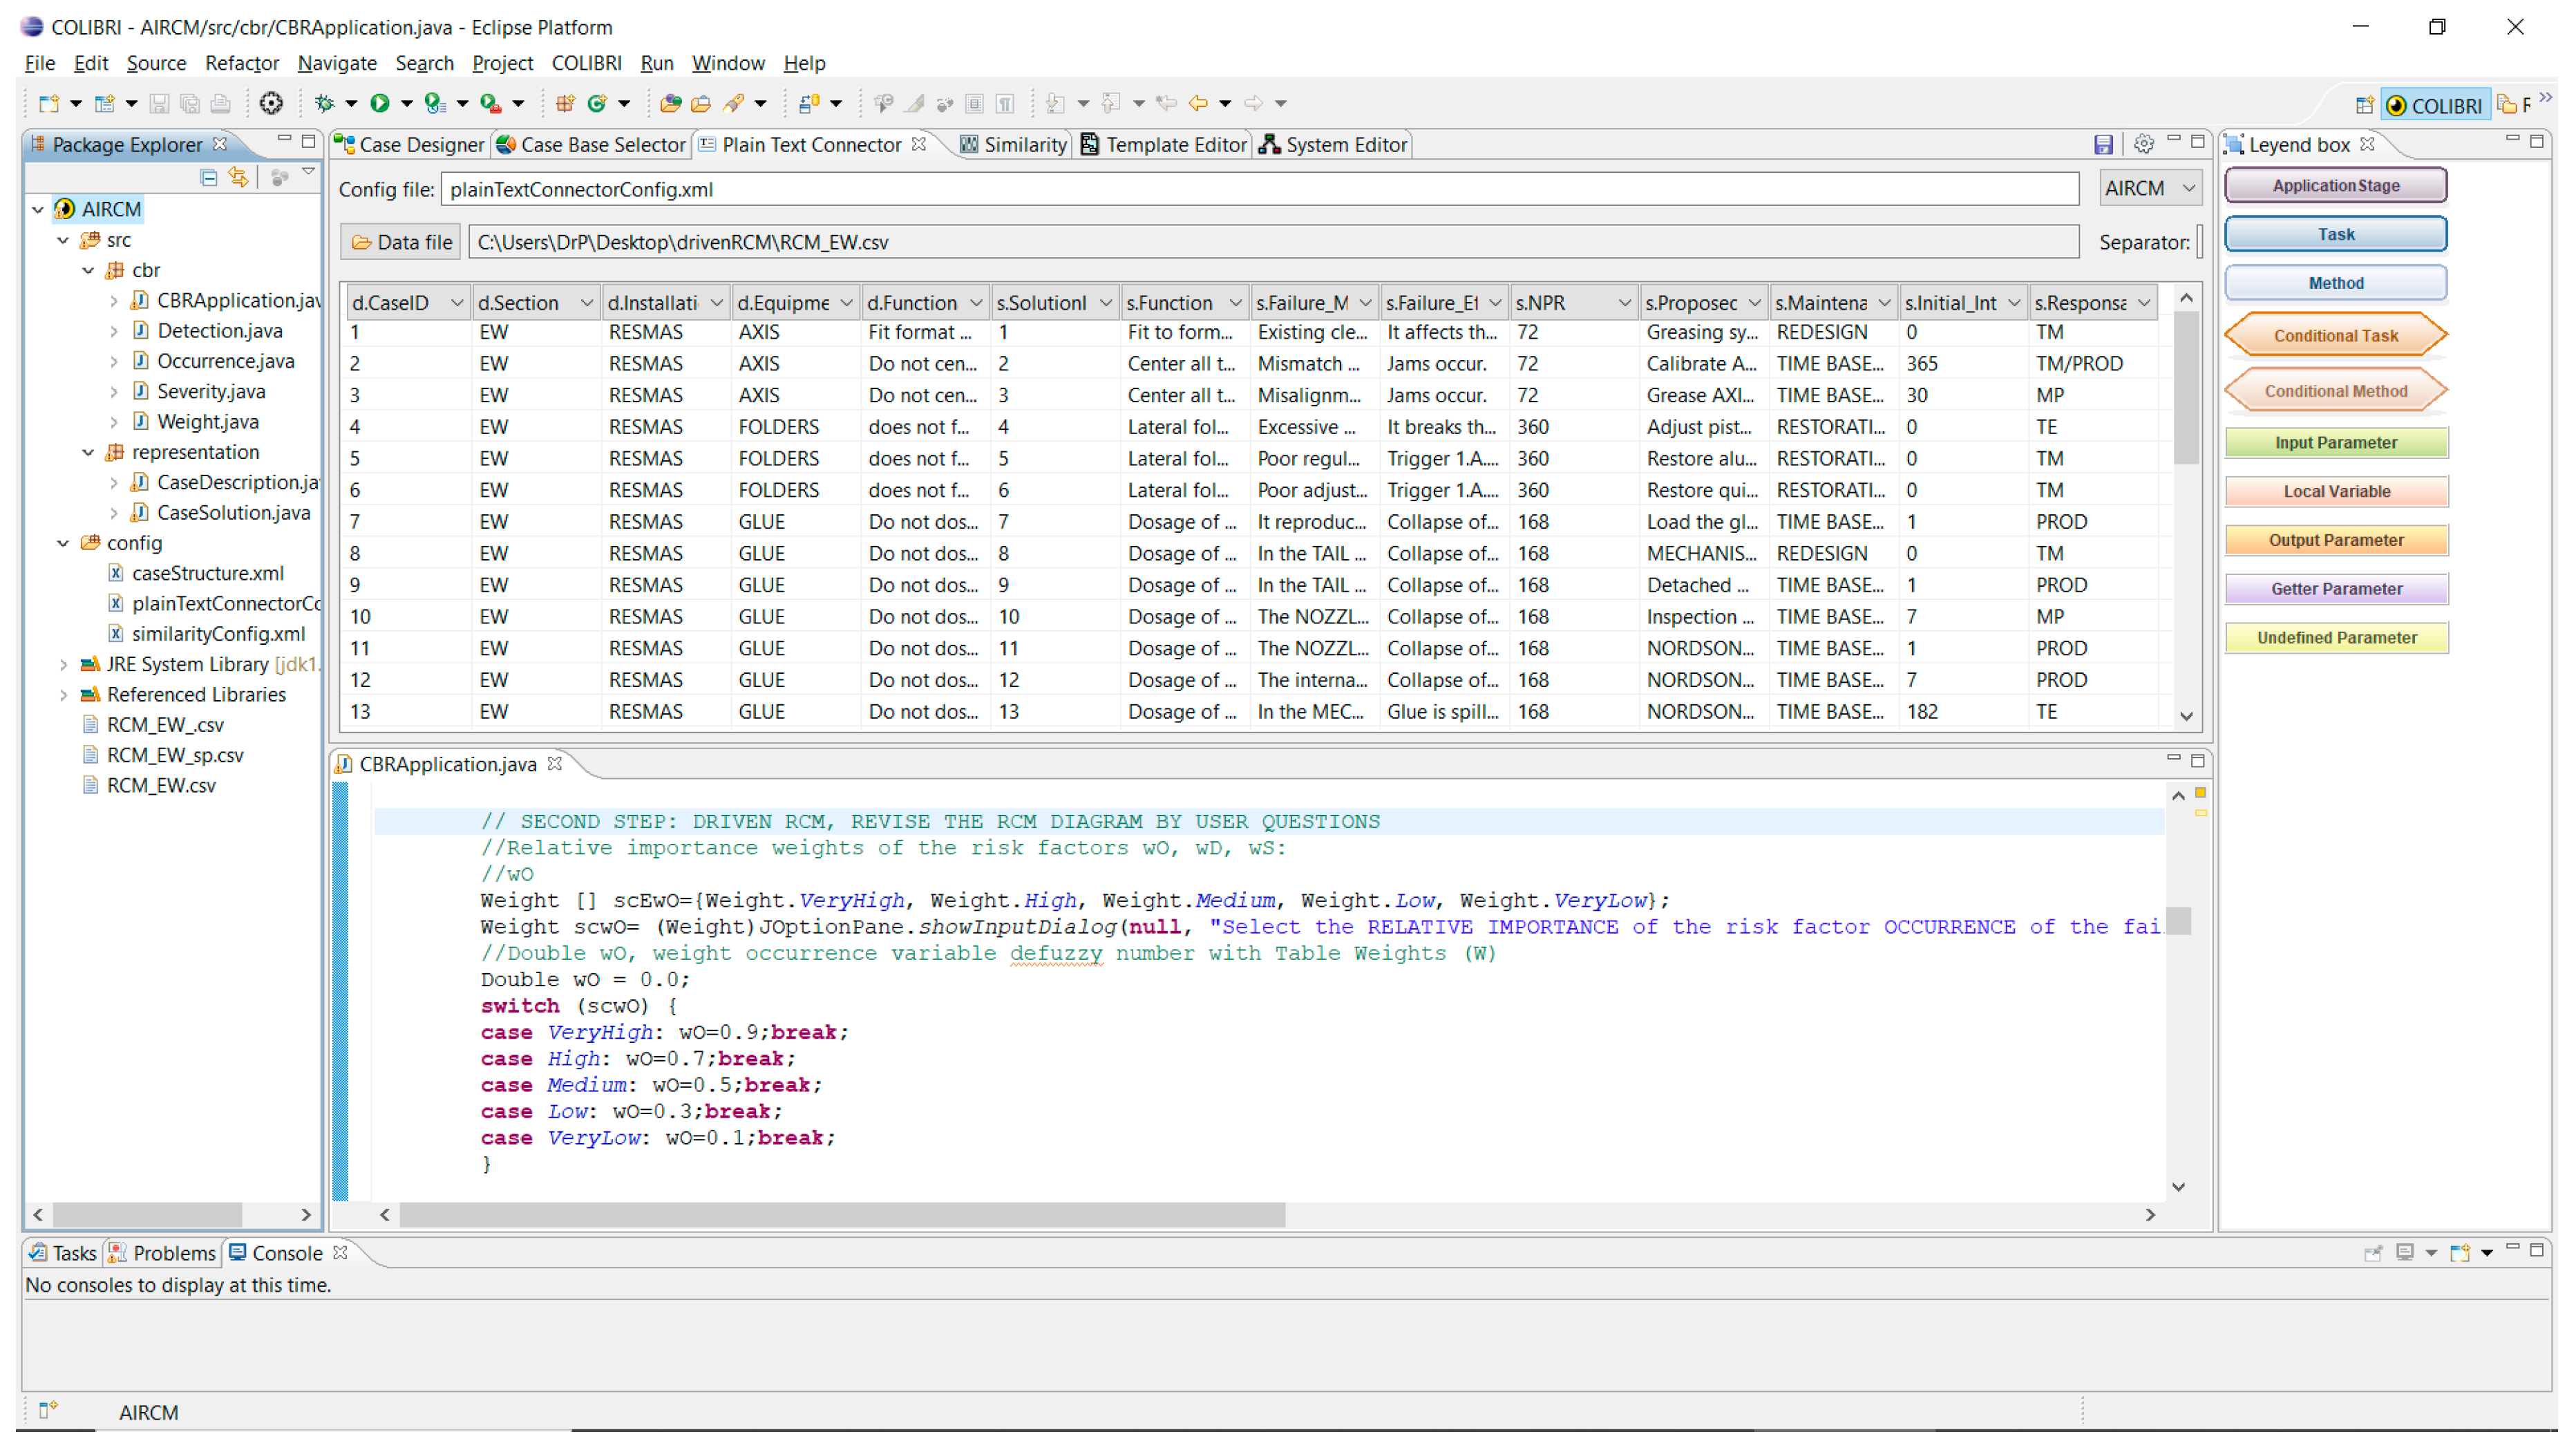The height and width of the screenshot is (1450, 2576).
Task: Open similarityConfig.xml in Package Explorer
Action: point(218,634)
